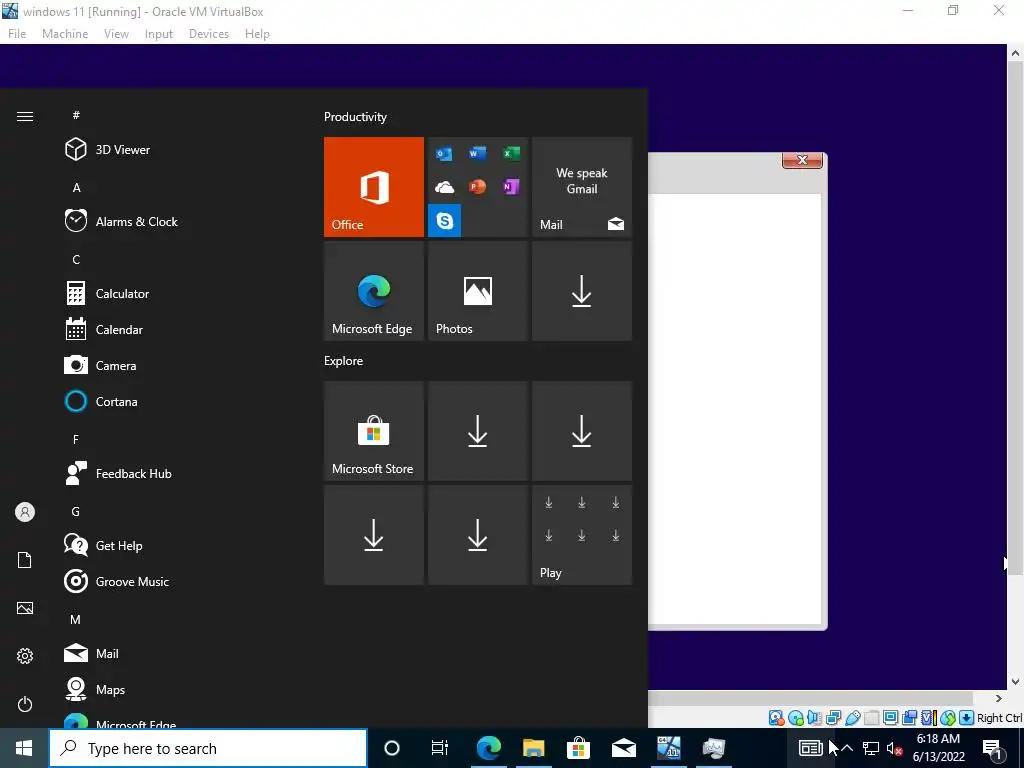Open the Devices menu in VirtualBox
The height and width of the screenshot is (768, 1024).
coord(209,34)
